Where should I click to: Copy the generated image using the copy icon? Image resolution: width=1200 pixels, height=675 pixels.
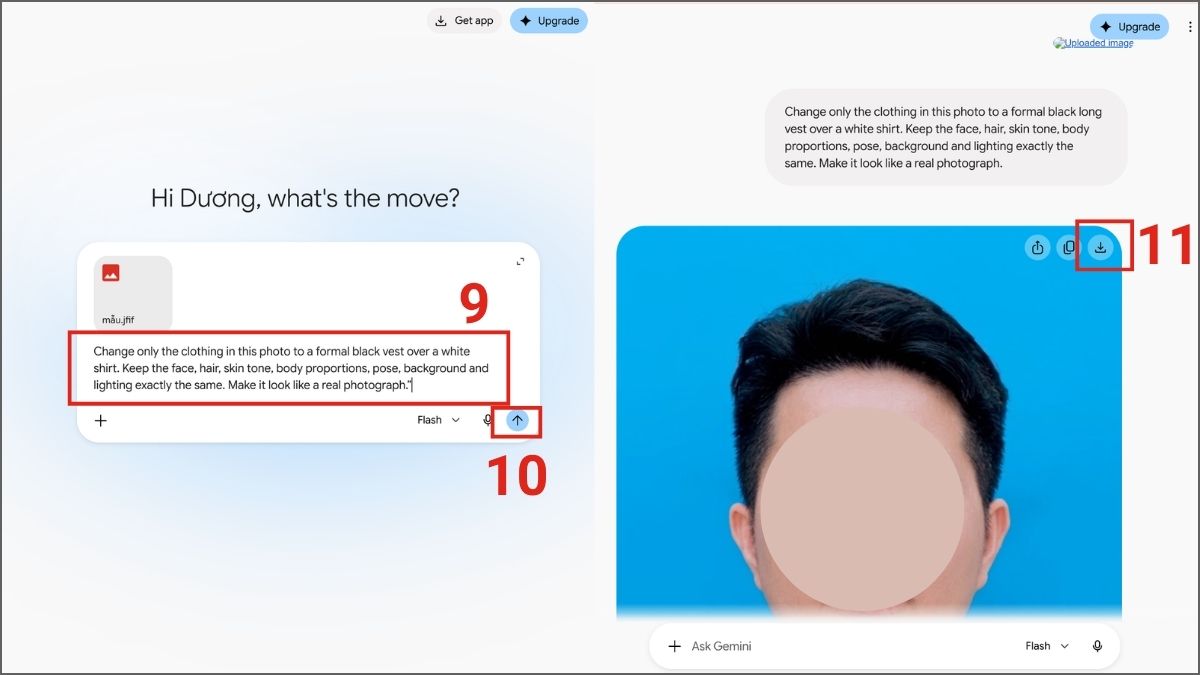click(x=1069, y=248)
